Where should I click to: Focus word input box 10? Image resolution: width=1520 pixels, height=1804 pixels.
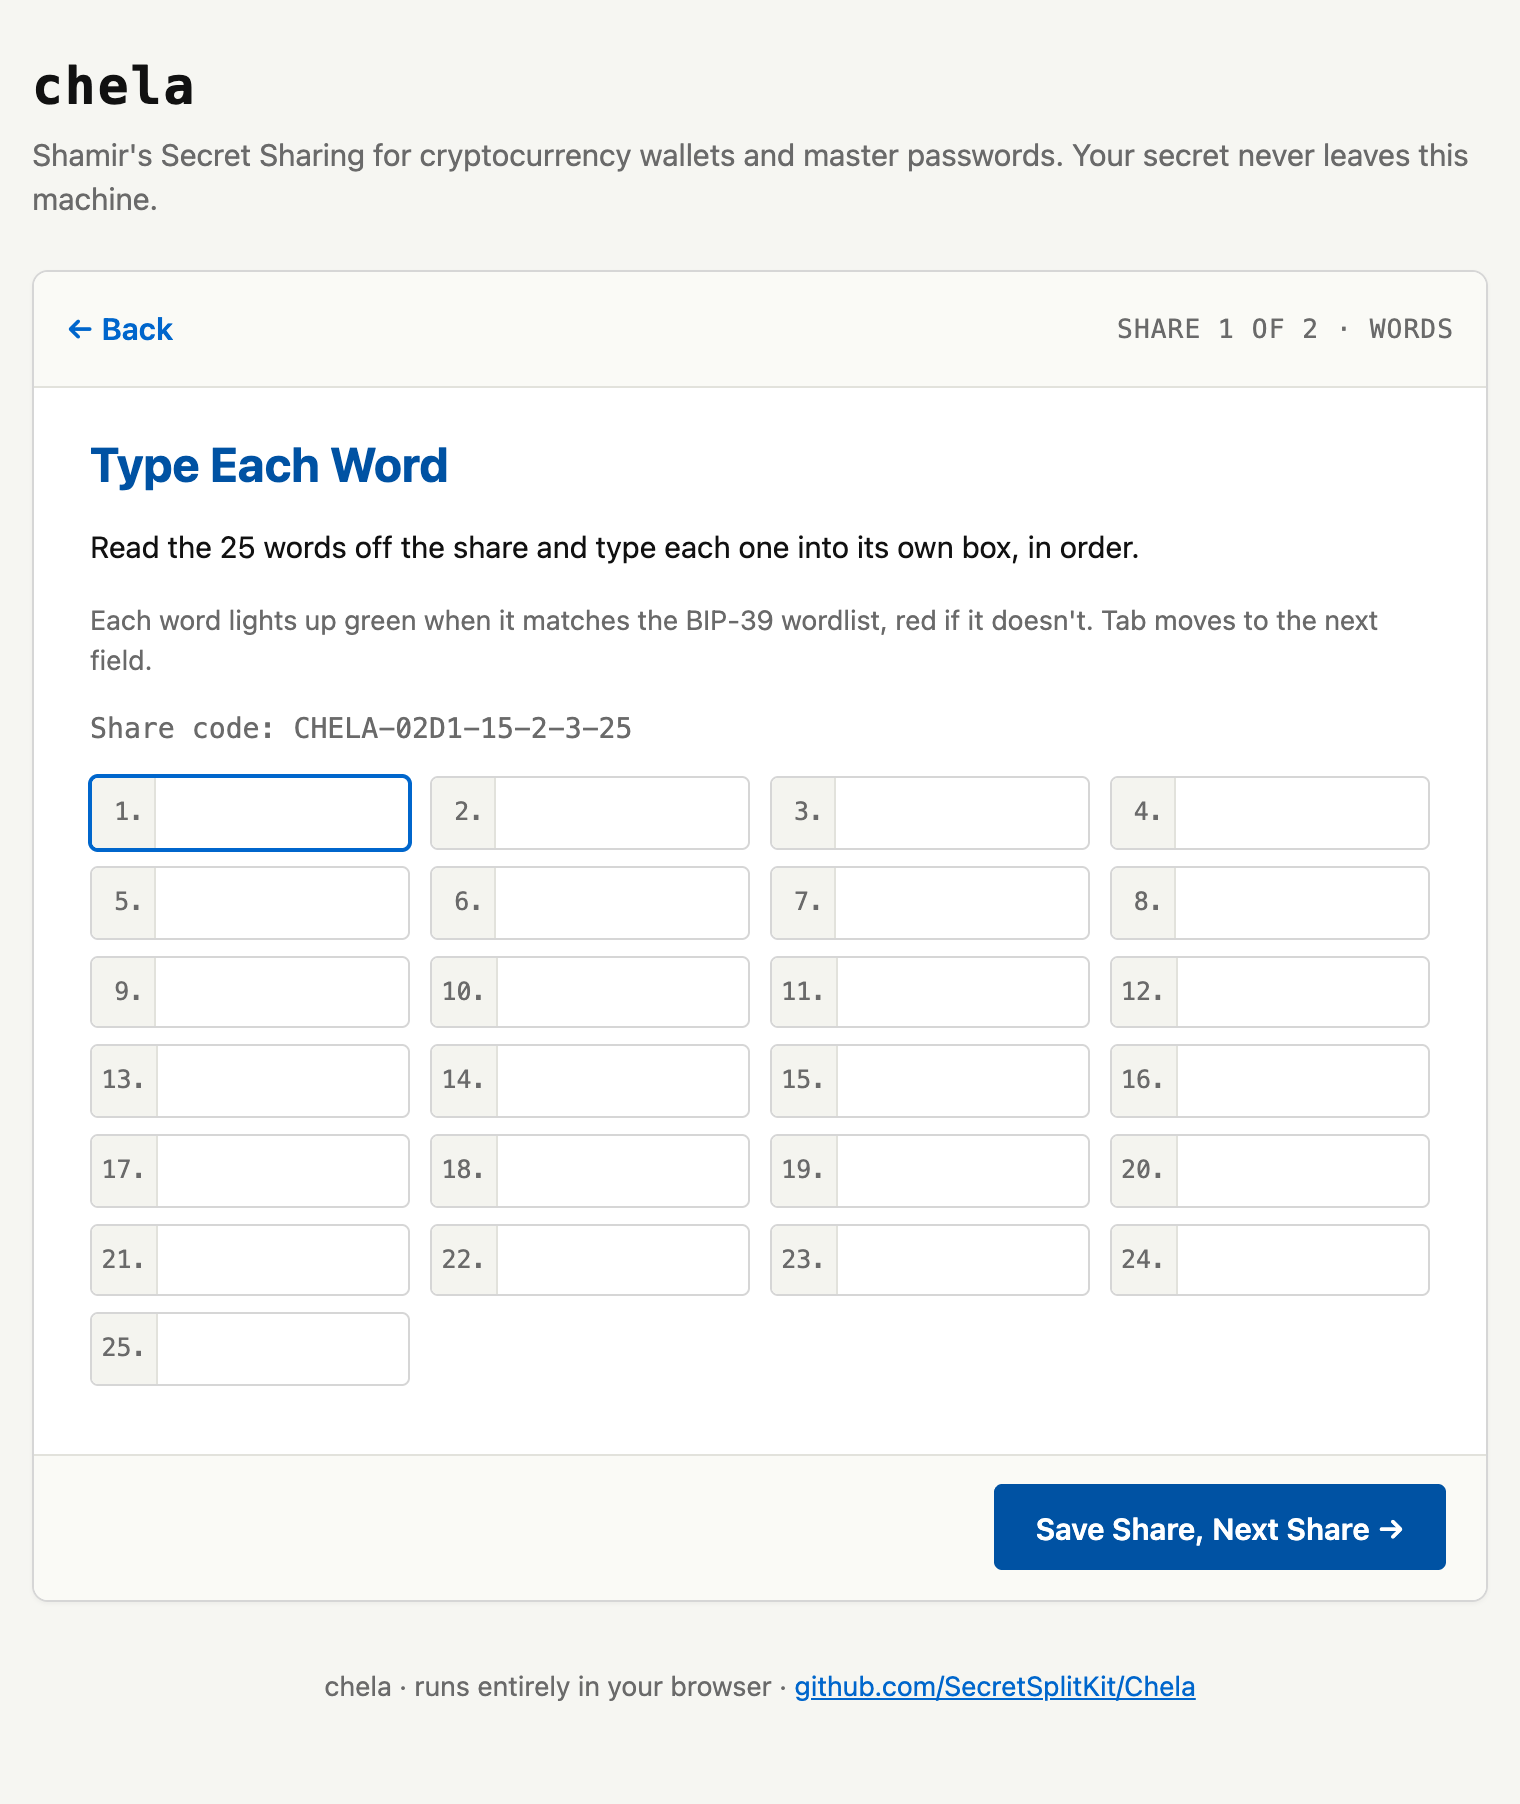tap(623, 992)
